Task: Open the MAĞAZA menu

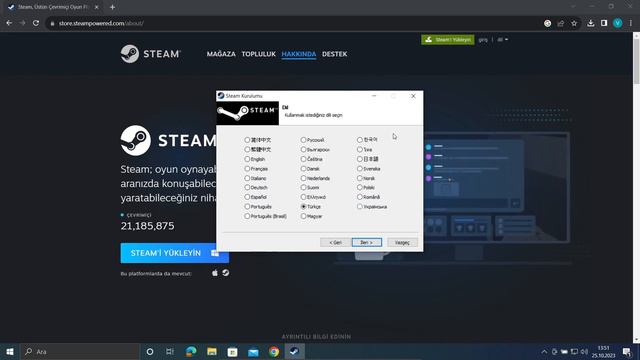Action: point(221,54)
